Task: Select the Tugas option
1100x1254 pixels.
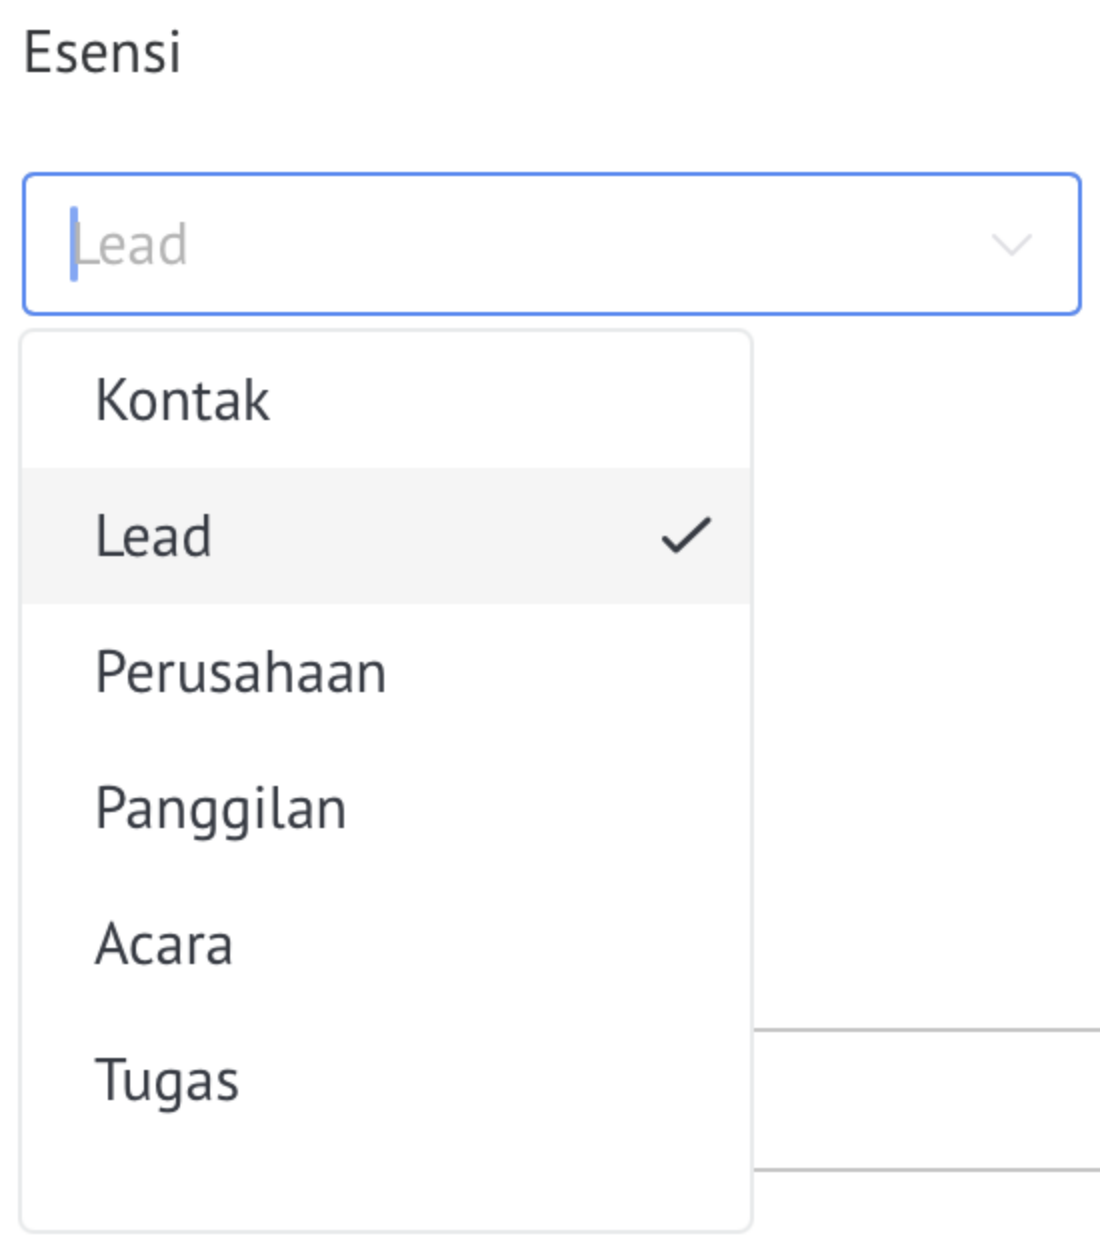Action: click(386, 1080)
